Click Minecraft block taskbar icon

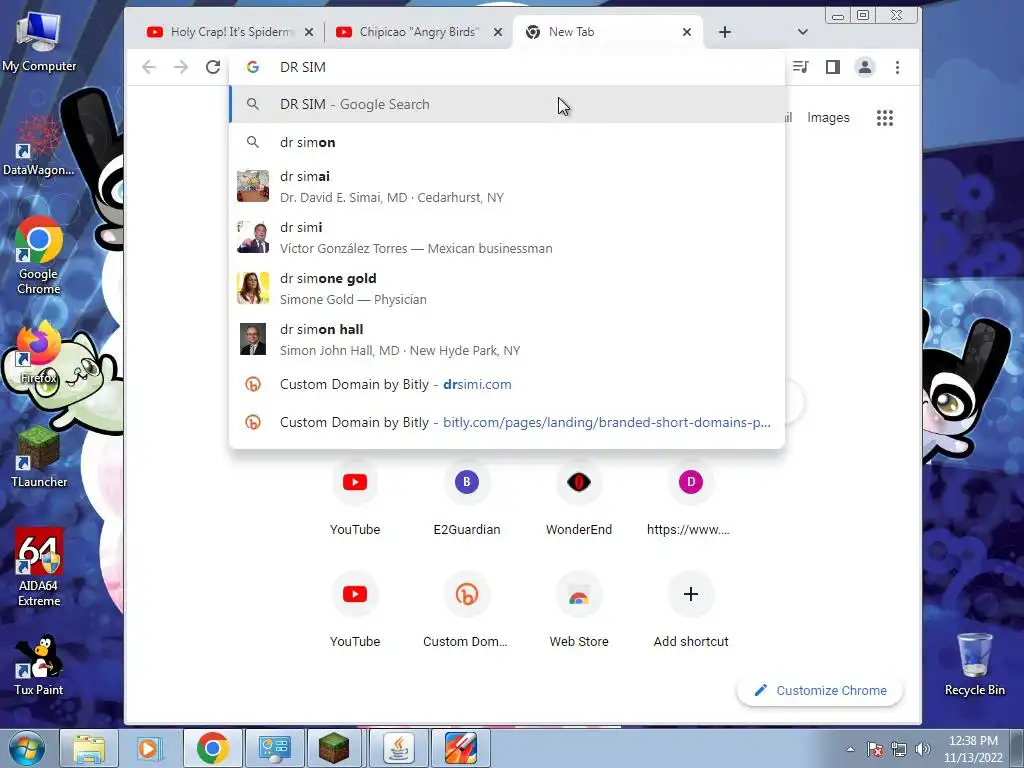pos(334,748)
